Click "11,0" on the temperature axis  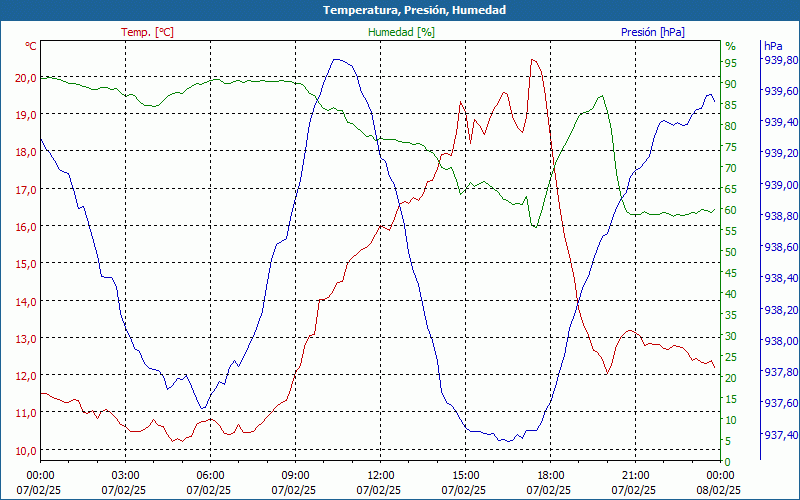click(x=26, y=413)
